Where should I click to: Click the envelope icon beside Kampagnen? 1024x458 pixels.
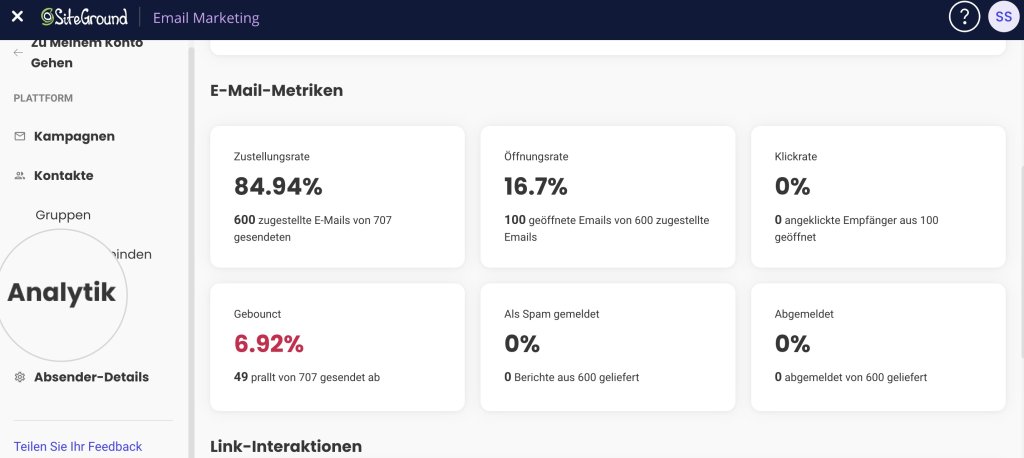click(x=20, y=136)
